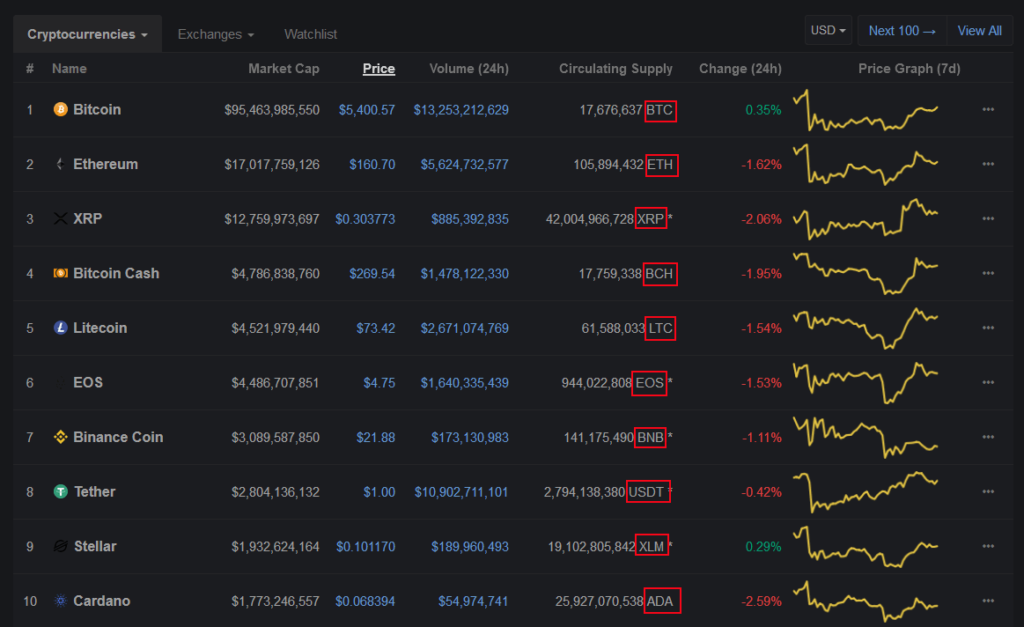Open the Watchlist
1024x627 pixels.
(310, 33)
